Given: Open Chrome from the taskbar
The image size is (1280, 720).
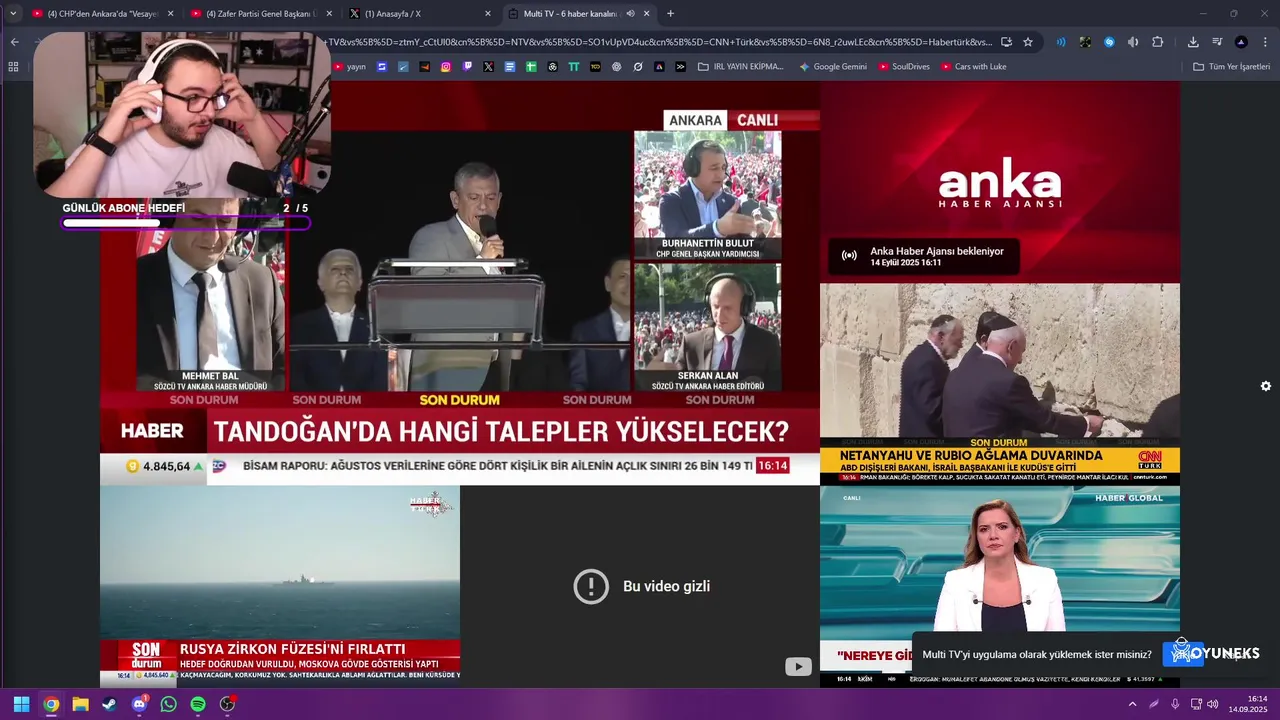Looking at the screenshot, I should click(51, 704).
